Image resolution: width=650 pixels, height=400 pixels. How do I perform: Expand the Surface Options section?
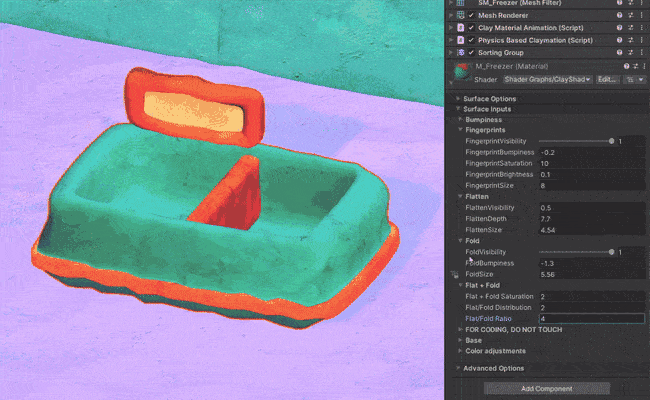point(489,99)
